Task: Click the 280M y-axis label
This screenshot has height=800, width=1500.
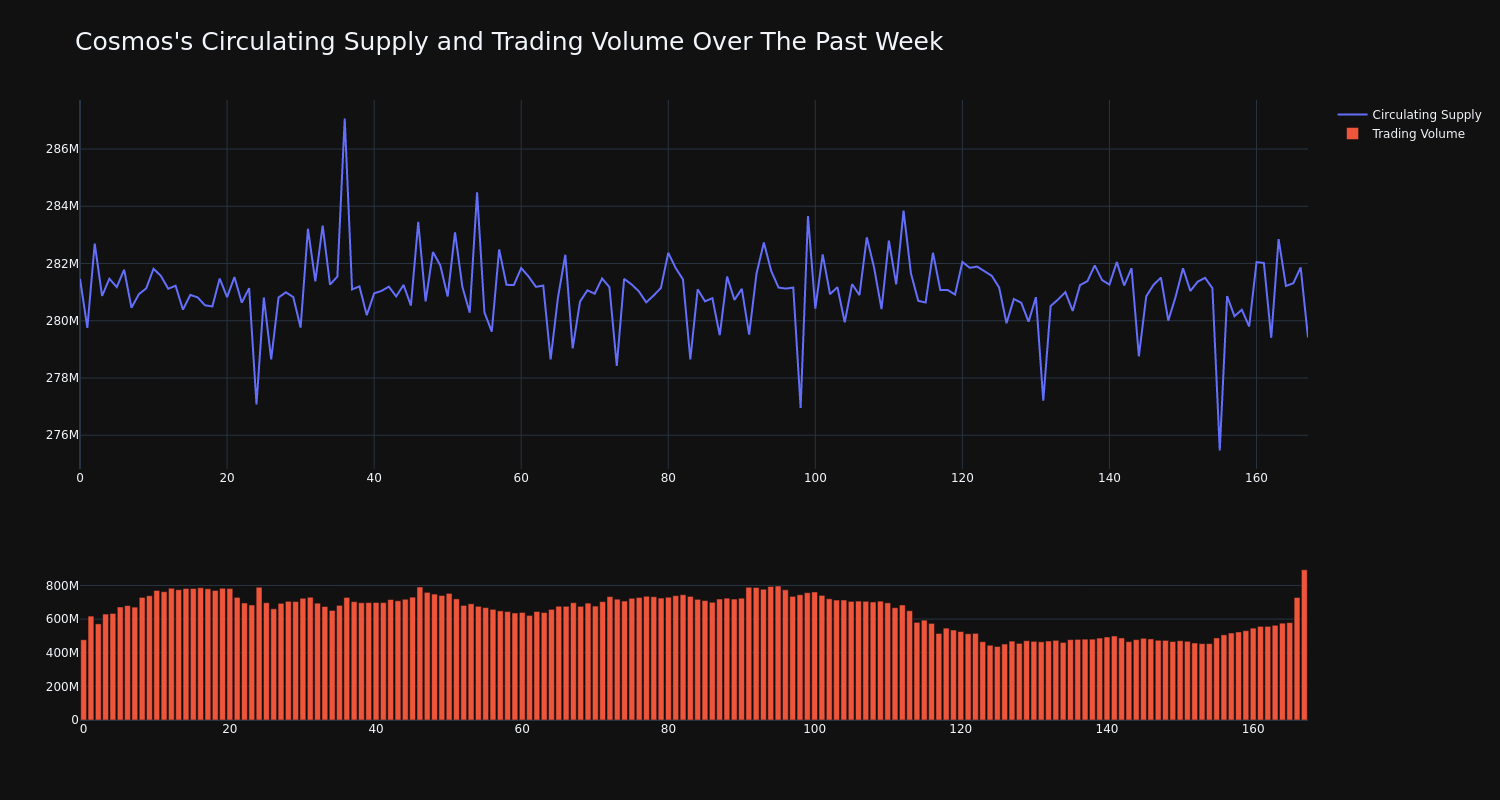Action: pyautogui.click(x=62, y=321)
